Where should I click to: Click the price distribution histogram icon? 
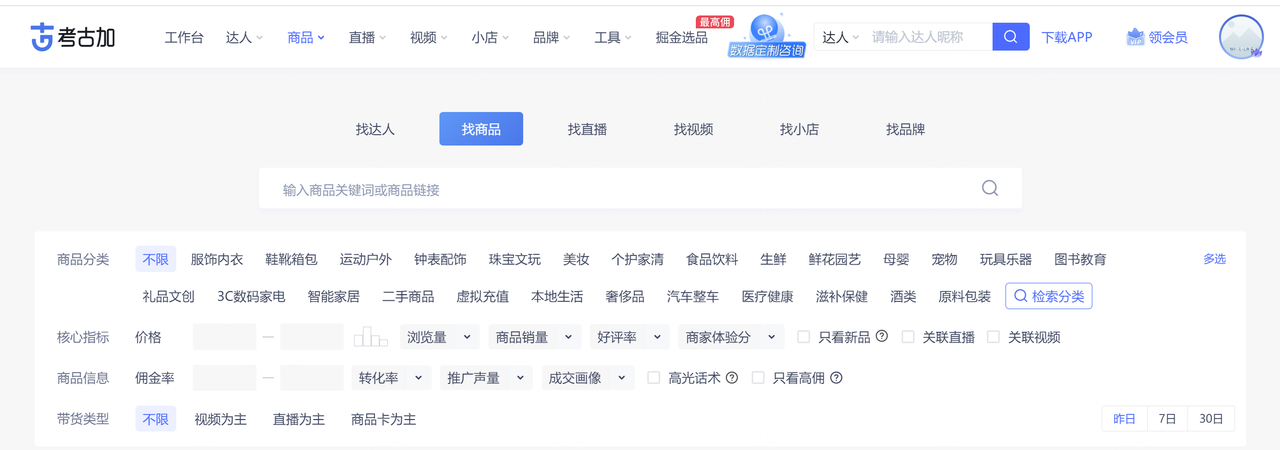[x=370, y=337]
